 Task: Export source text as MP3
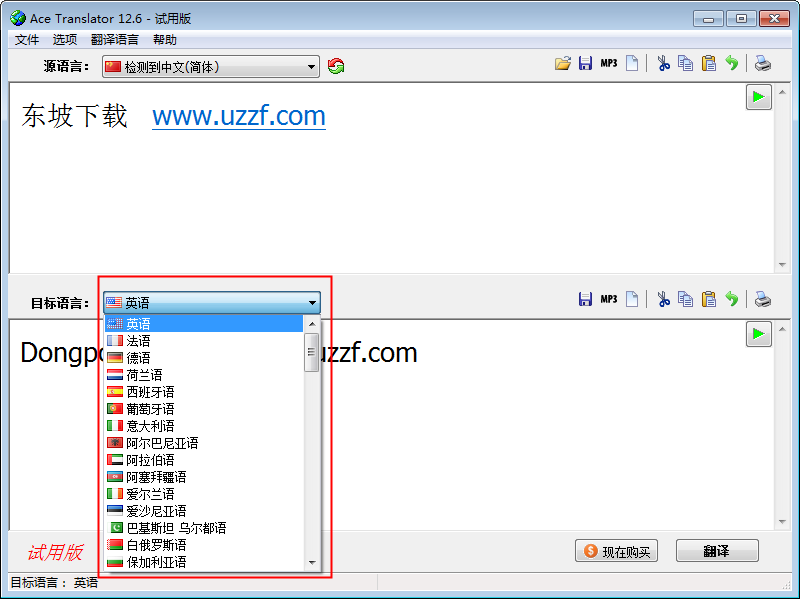pos(609,64)
